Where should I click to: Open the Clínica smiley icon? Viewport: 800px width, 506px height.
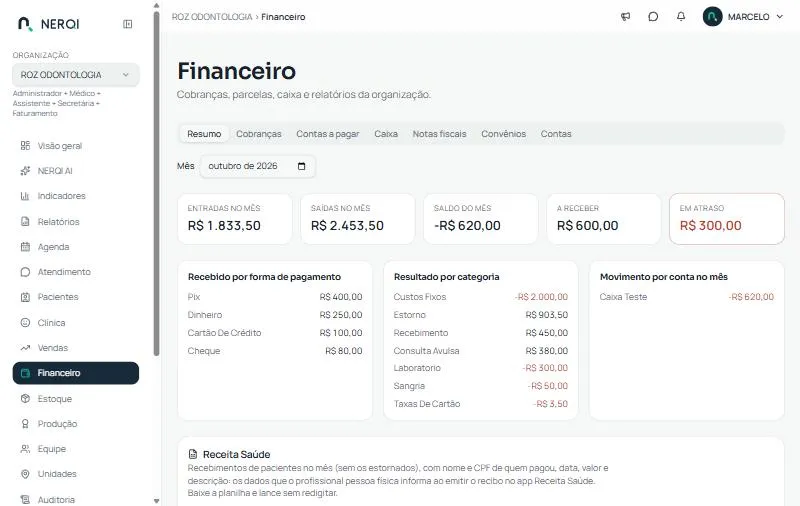[25, 322]
